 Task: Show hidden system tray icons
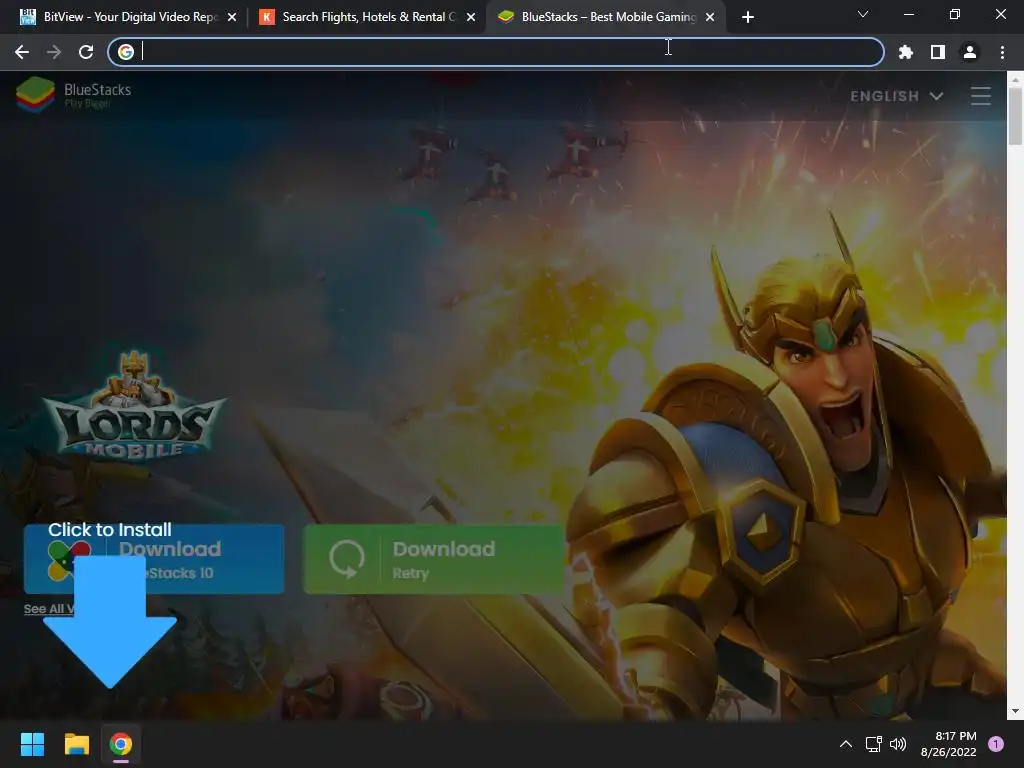[846, 744]
